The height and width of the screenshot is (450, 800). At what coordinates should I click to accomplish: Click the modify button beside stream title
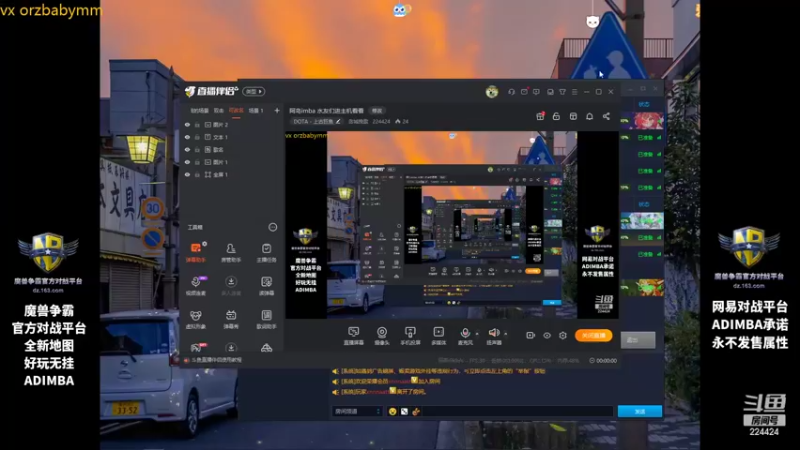click(377, 111)
